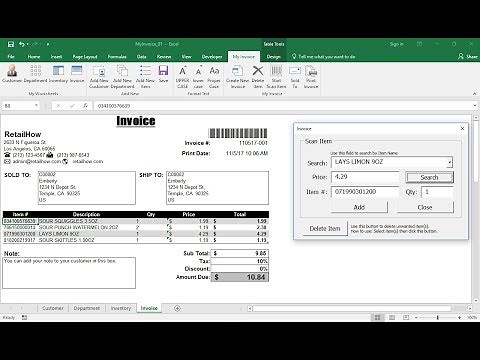Viewport: 480px width, 360px height.
Task: Open the Department sheet tab
Action: click(x=87, y=308)
